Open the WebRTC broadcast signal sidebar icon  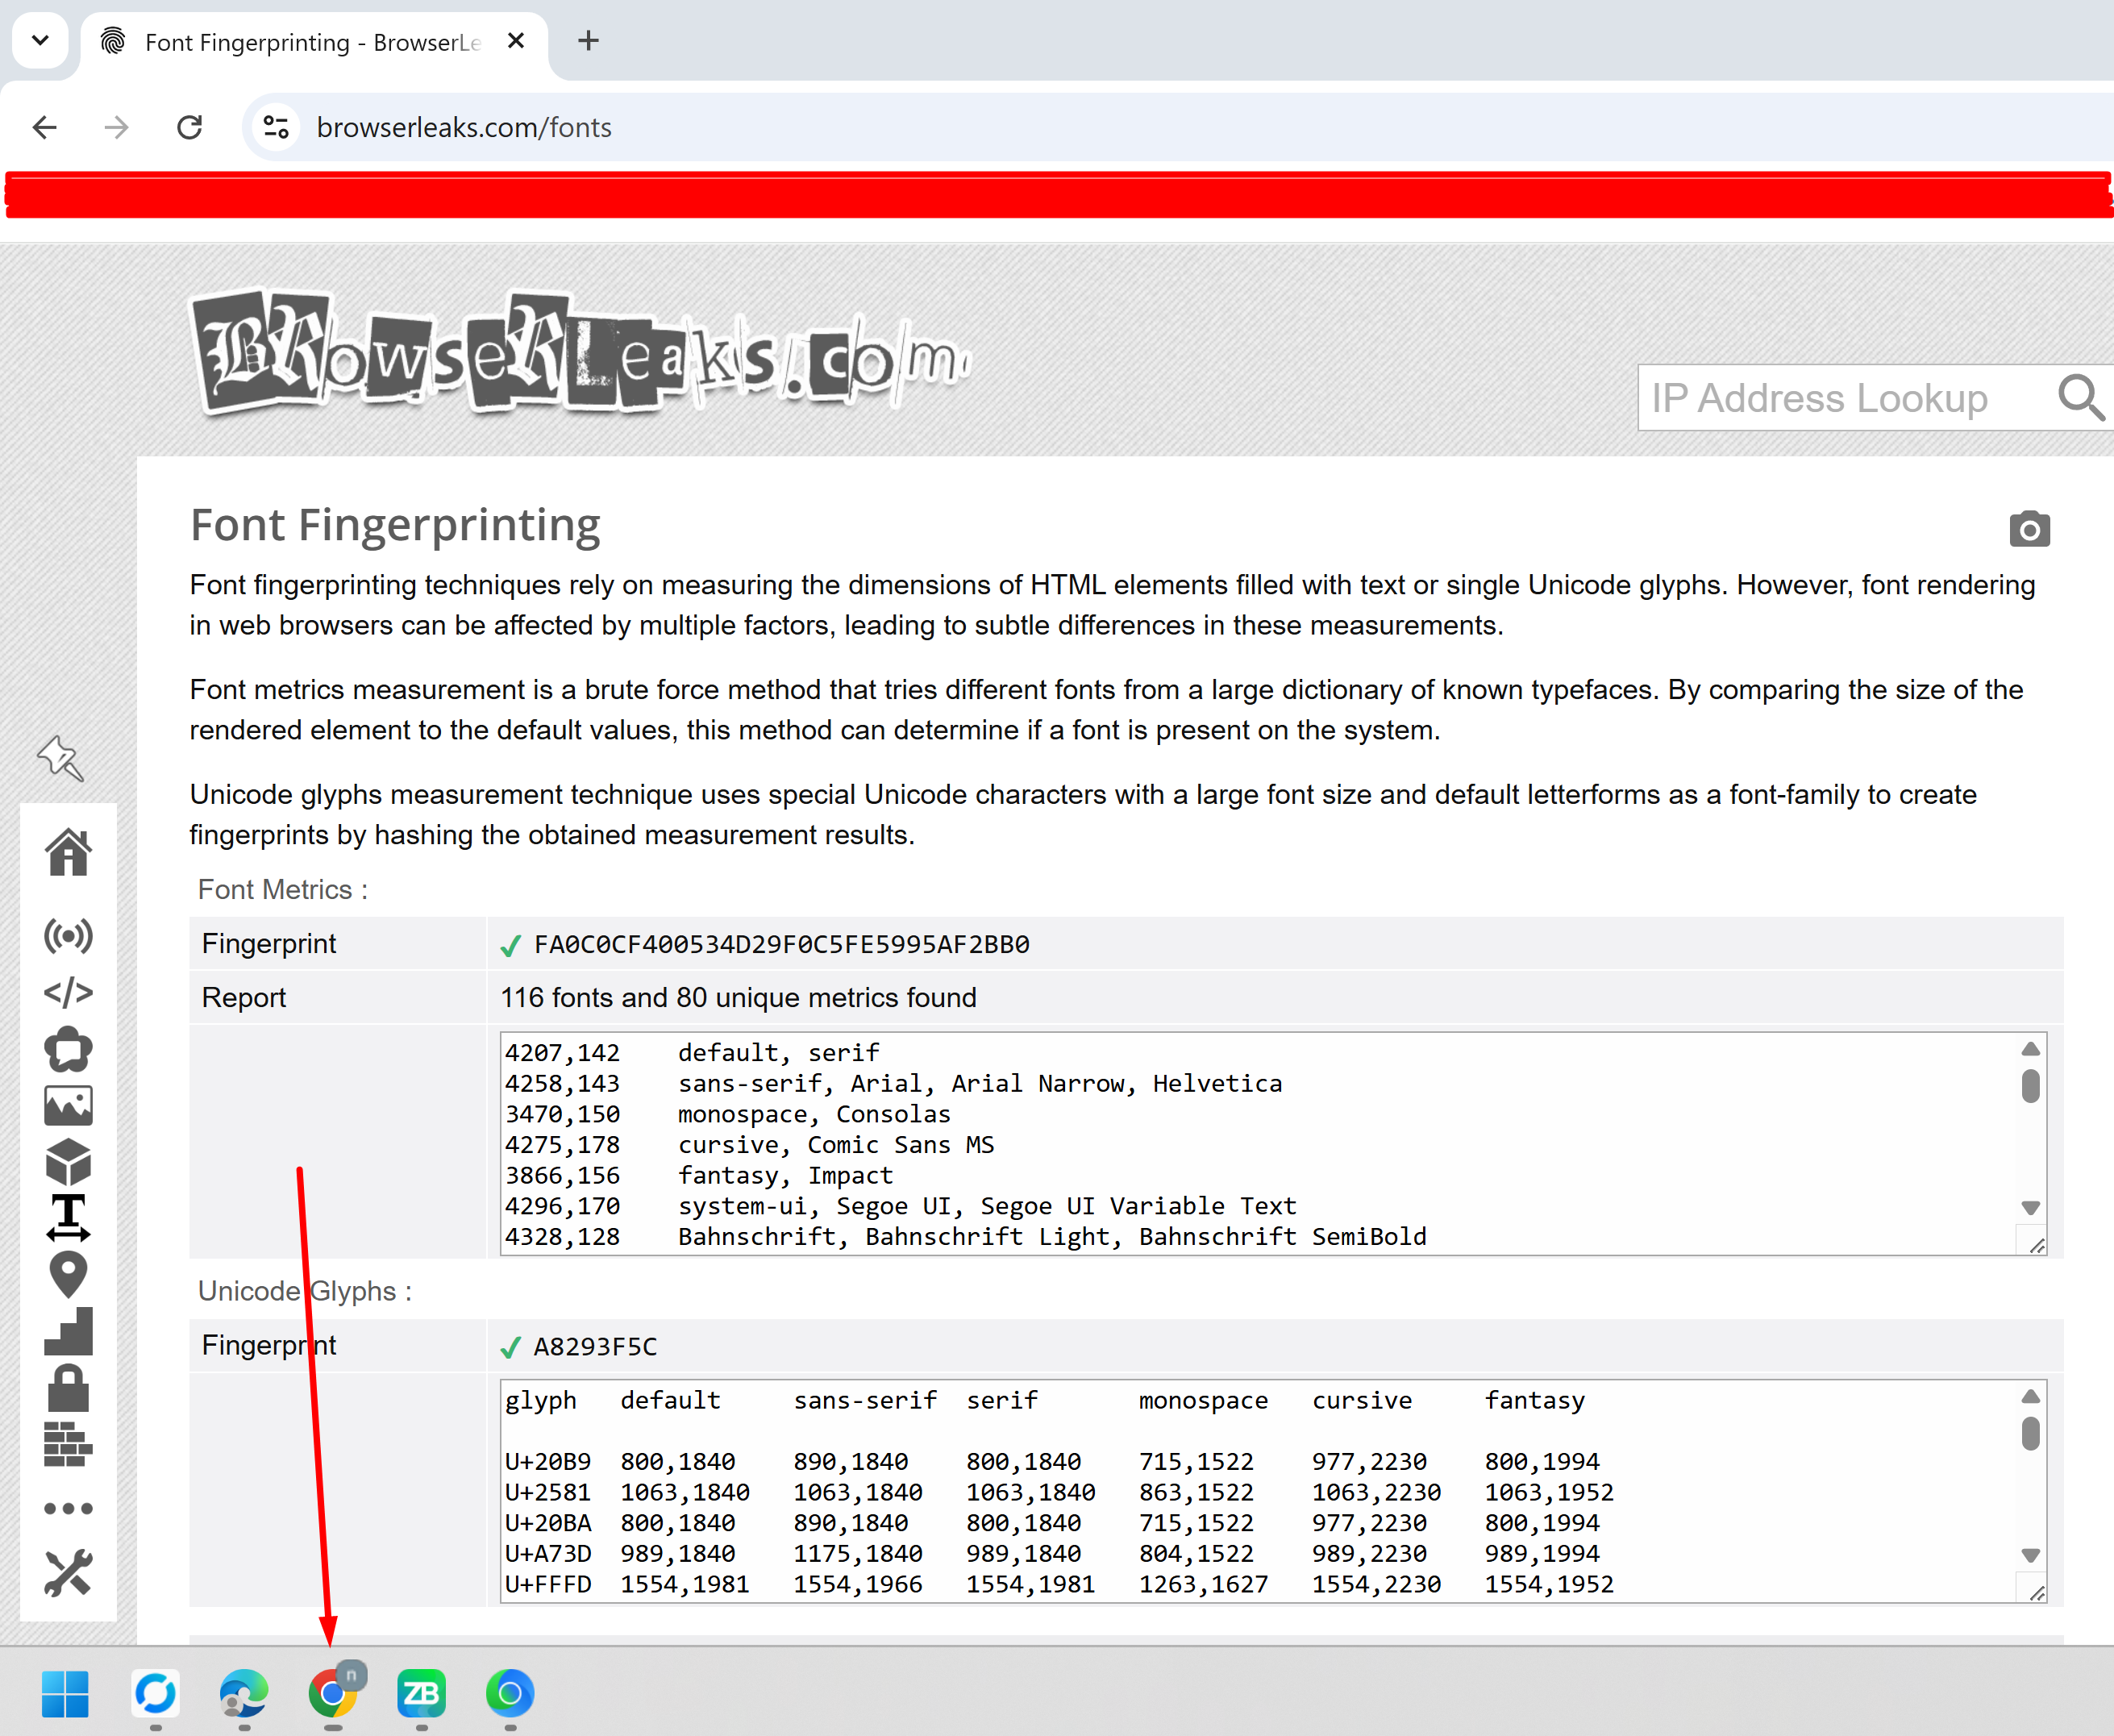click(x=68, y=936)
